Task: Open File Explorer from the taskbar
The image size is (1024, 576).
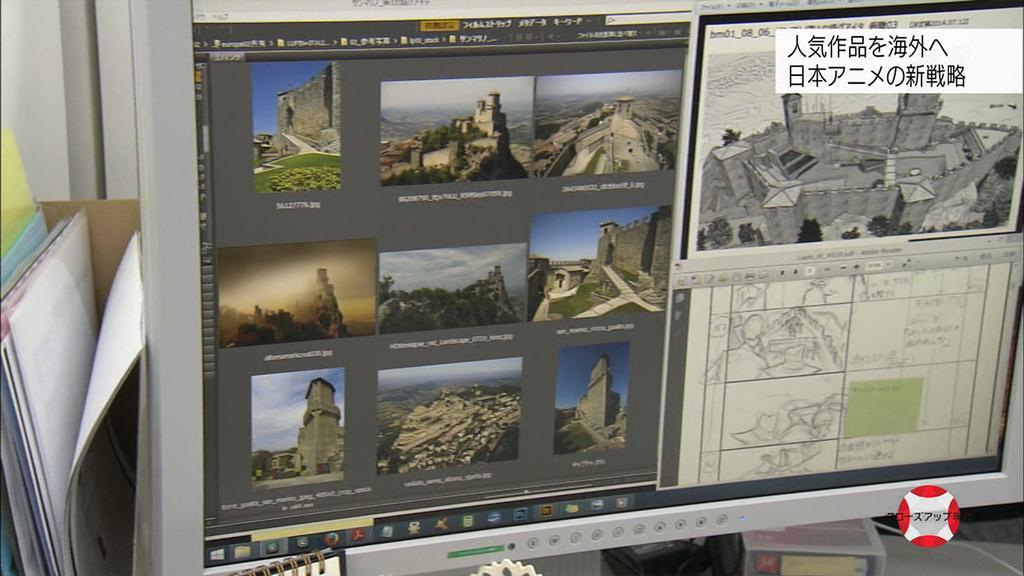Action: click(243, 552)
